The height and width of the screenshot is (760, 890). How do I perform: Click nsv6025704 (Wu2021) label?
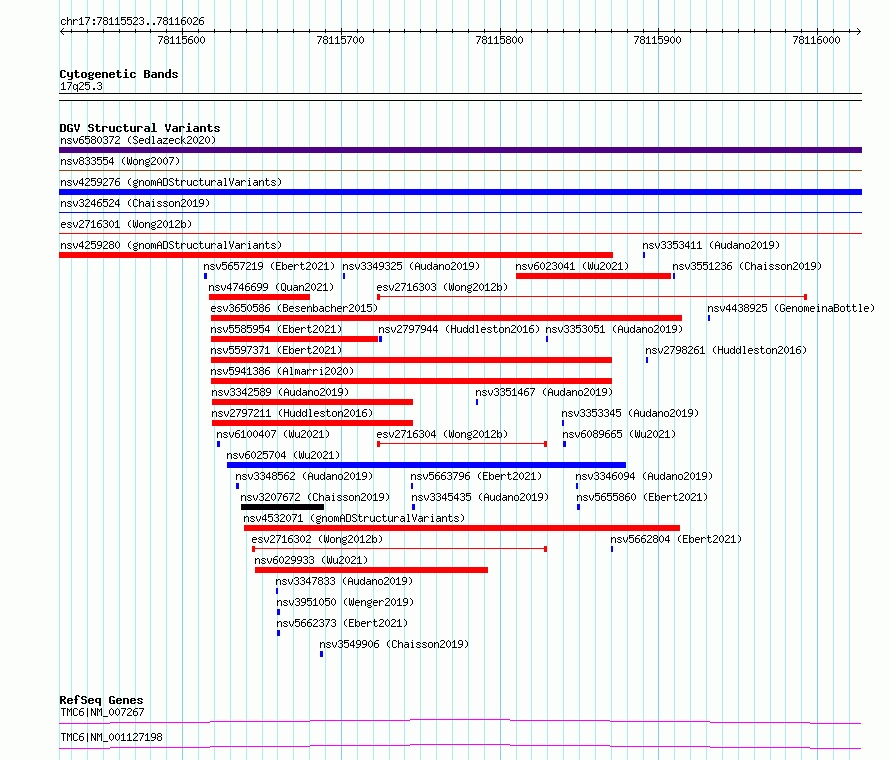click(283, 455)
